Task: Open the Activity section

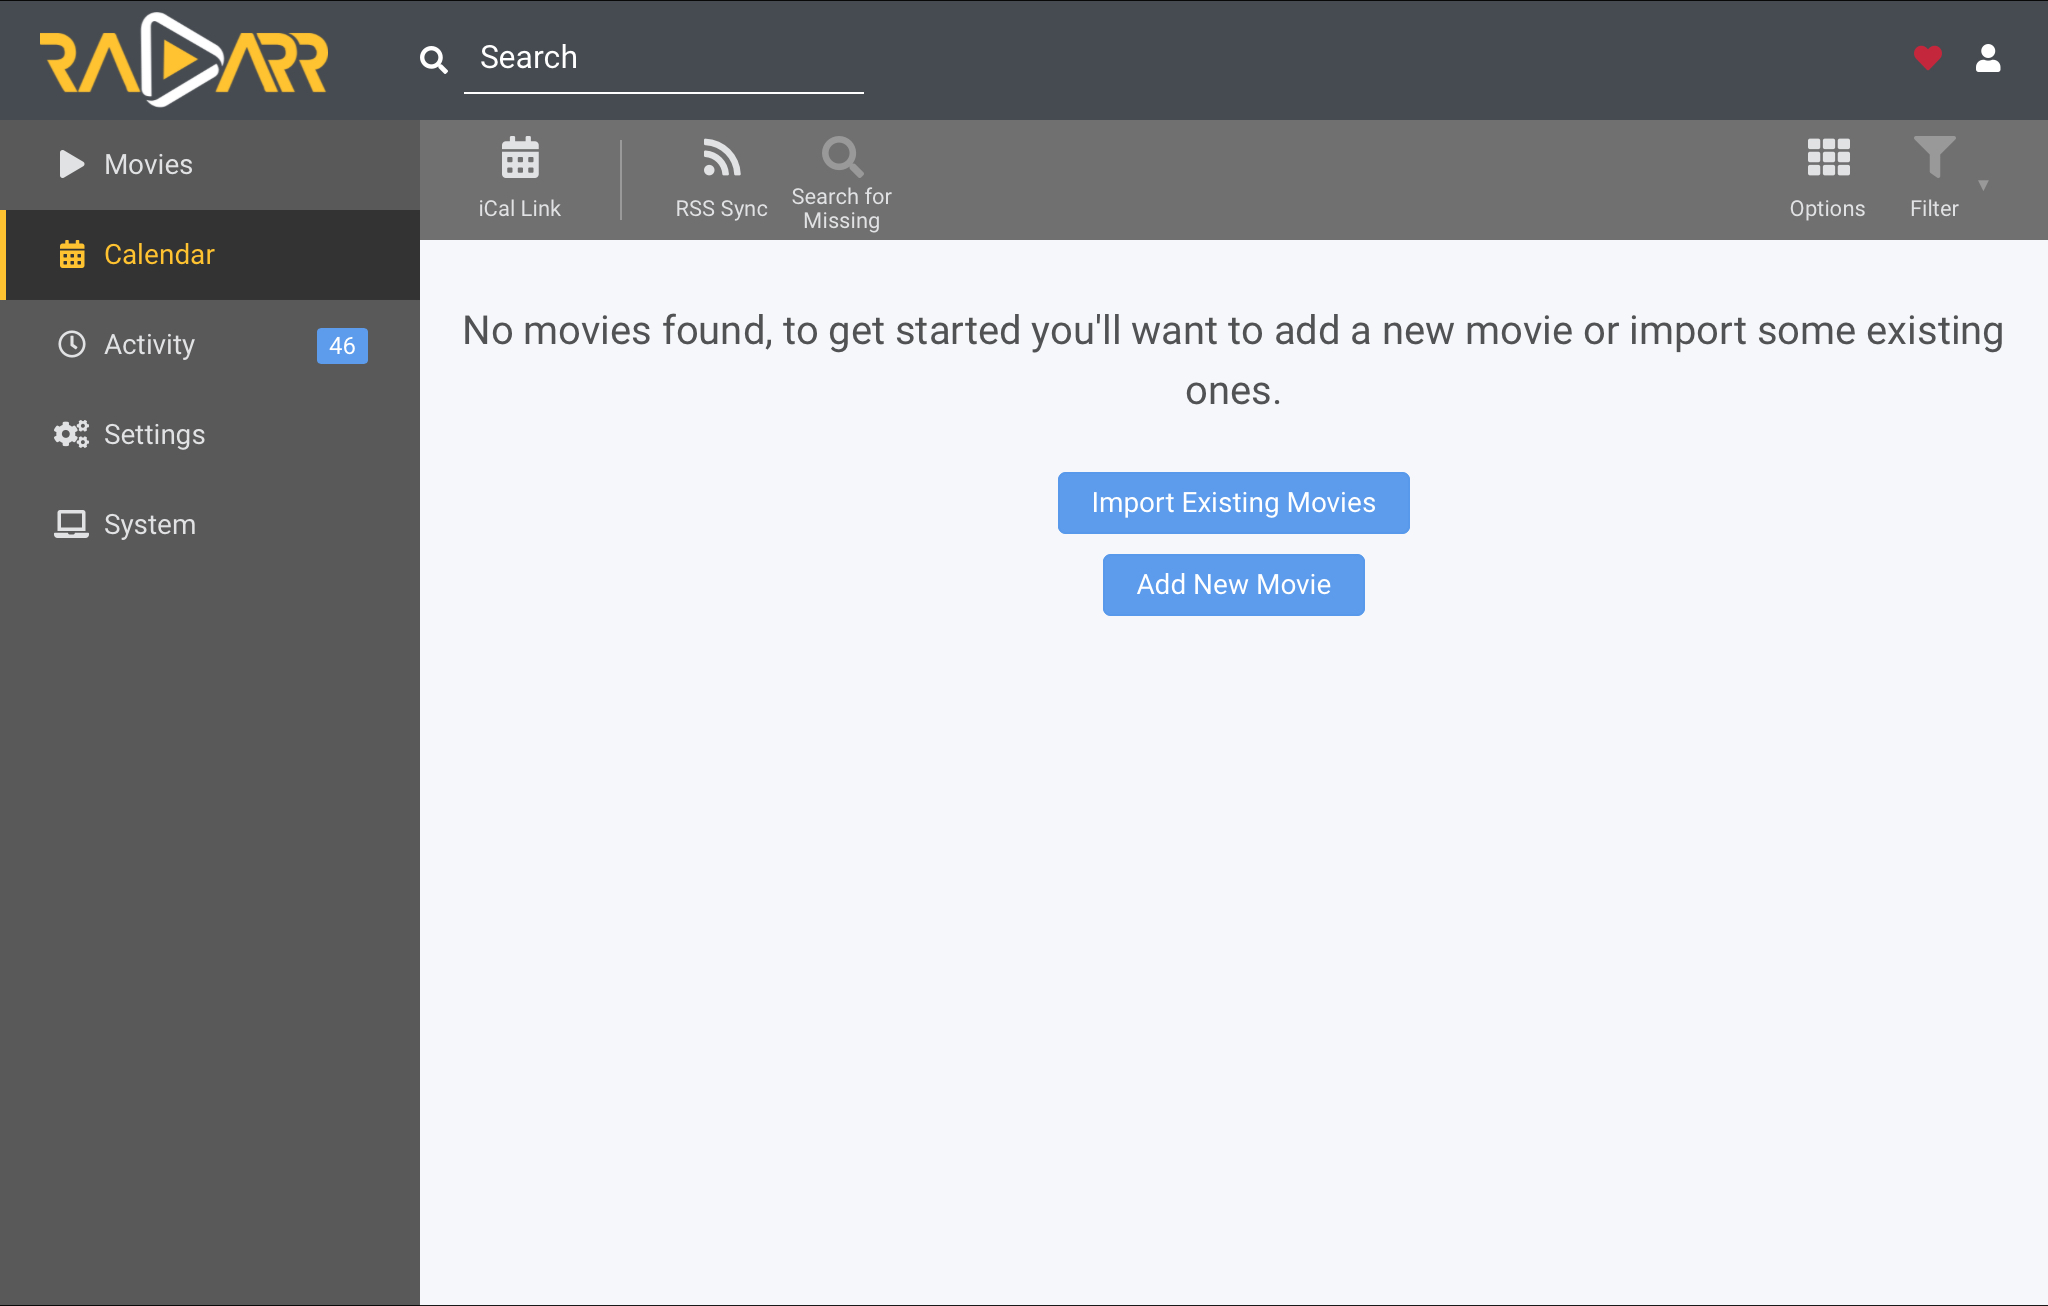Action: 149,344
